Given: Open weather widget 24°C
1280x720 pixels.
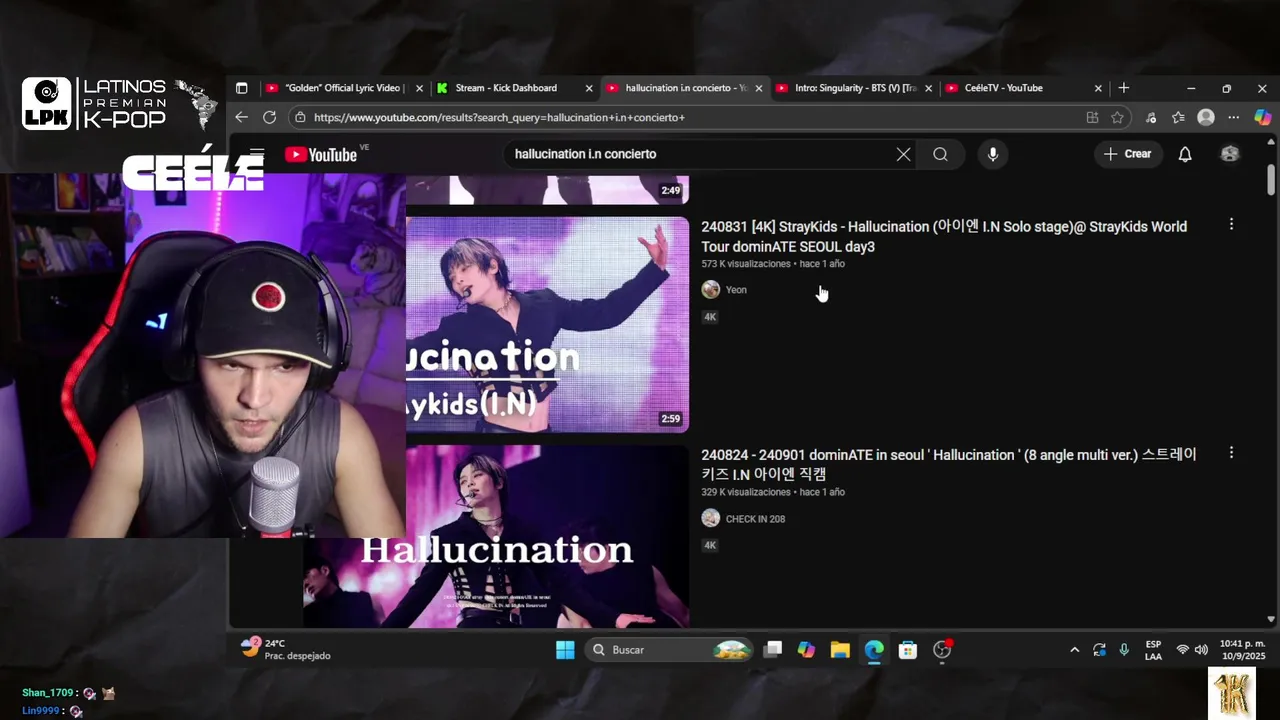Looking at the screenshot, I should [x=286, y=649].
